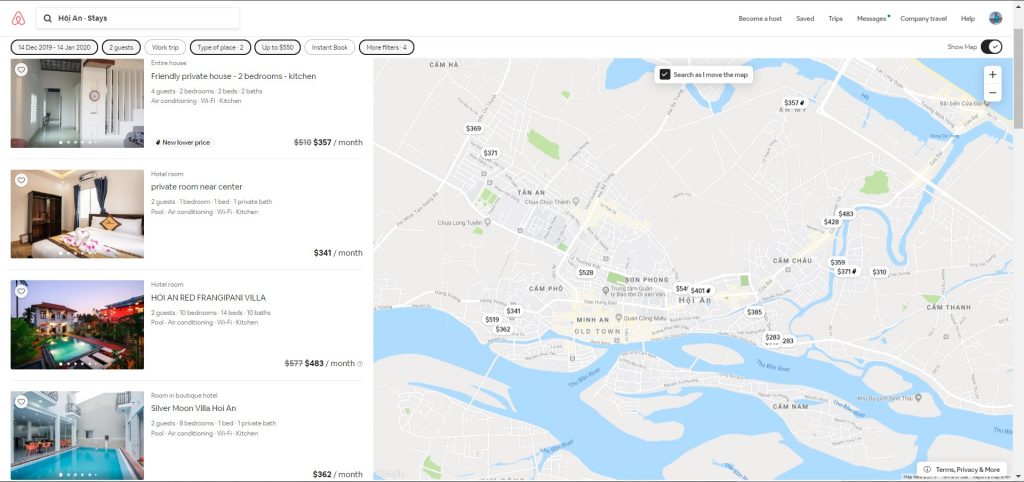Save private room near center via heart
Screen dimensions: 1024x482
coord(21,180)
